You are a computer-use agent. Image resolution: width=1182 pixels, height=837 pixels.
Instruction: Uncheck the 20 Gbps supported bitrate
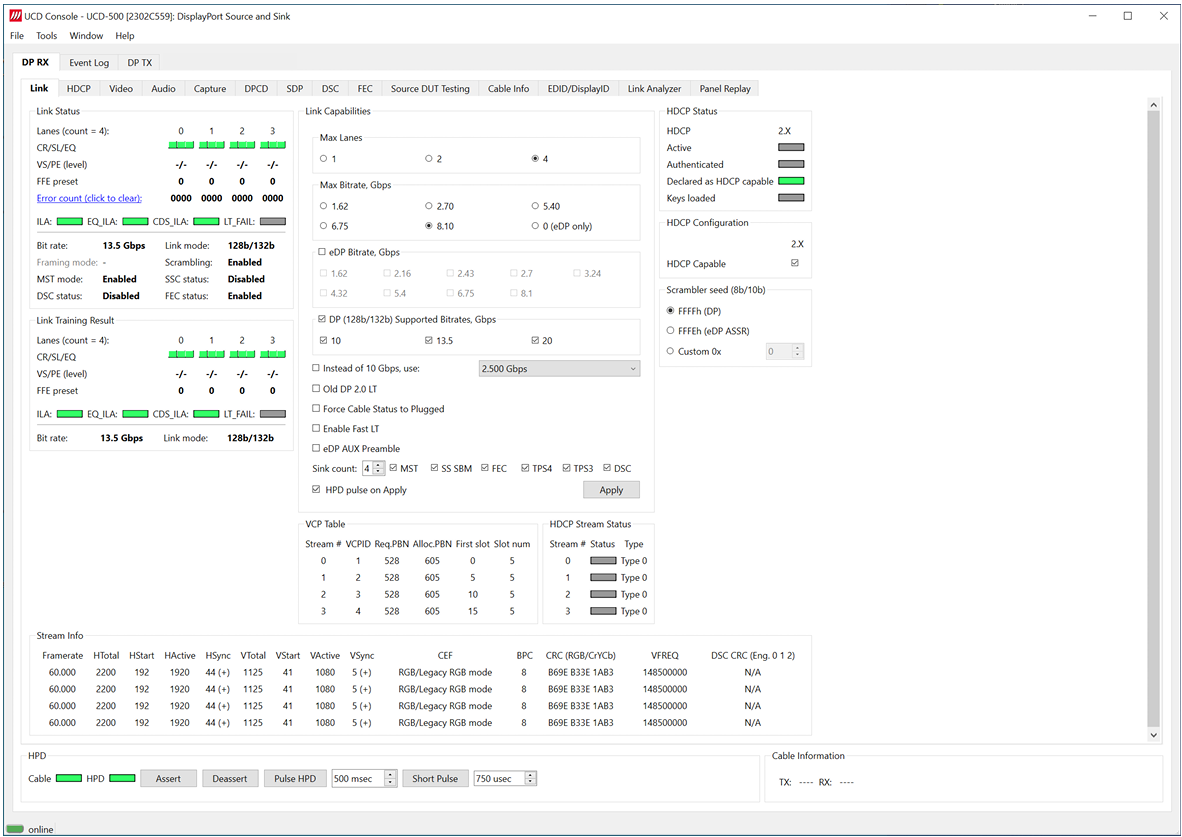(535, 341)
